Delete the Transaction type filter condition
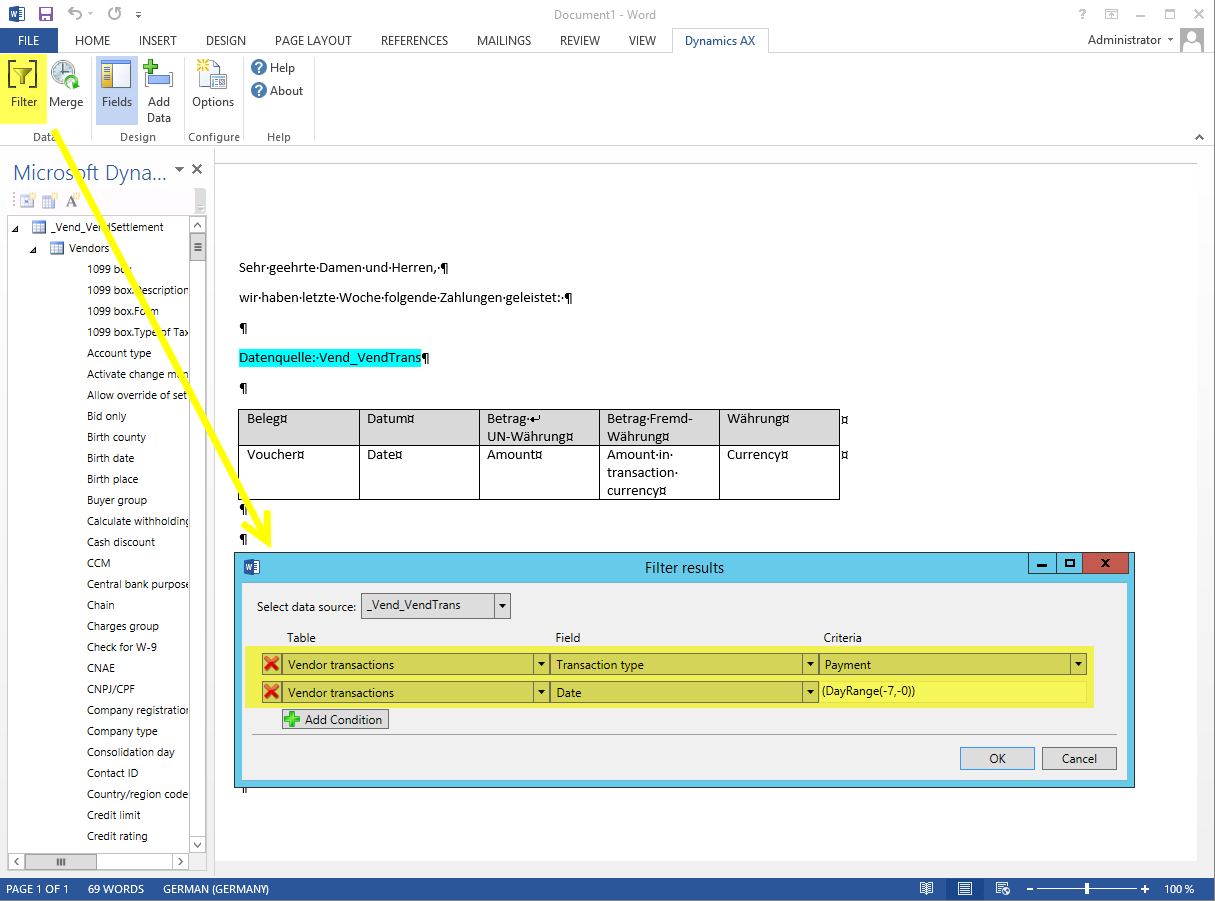Image resolution: width=1215 pixels, height=901 pixels. [271, 665]
